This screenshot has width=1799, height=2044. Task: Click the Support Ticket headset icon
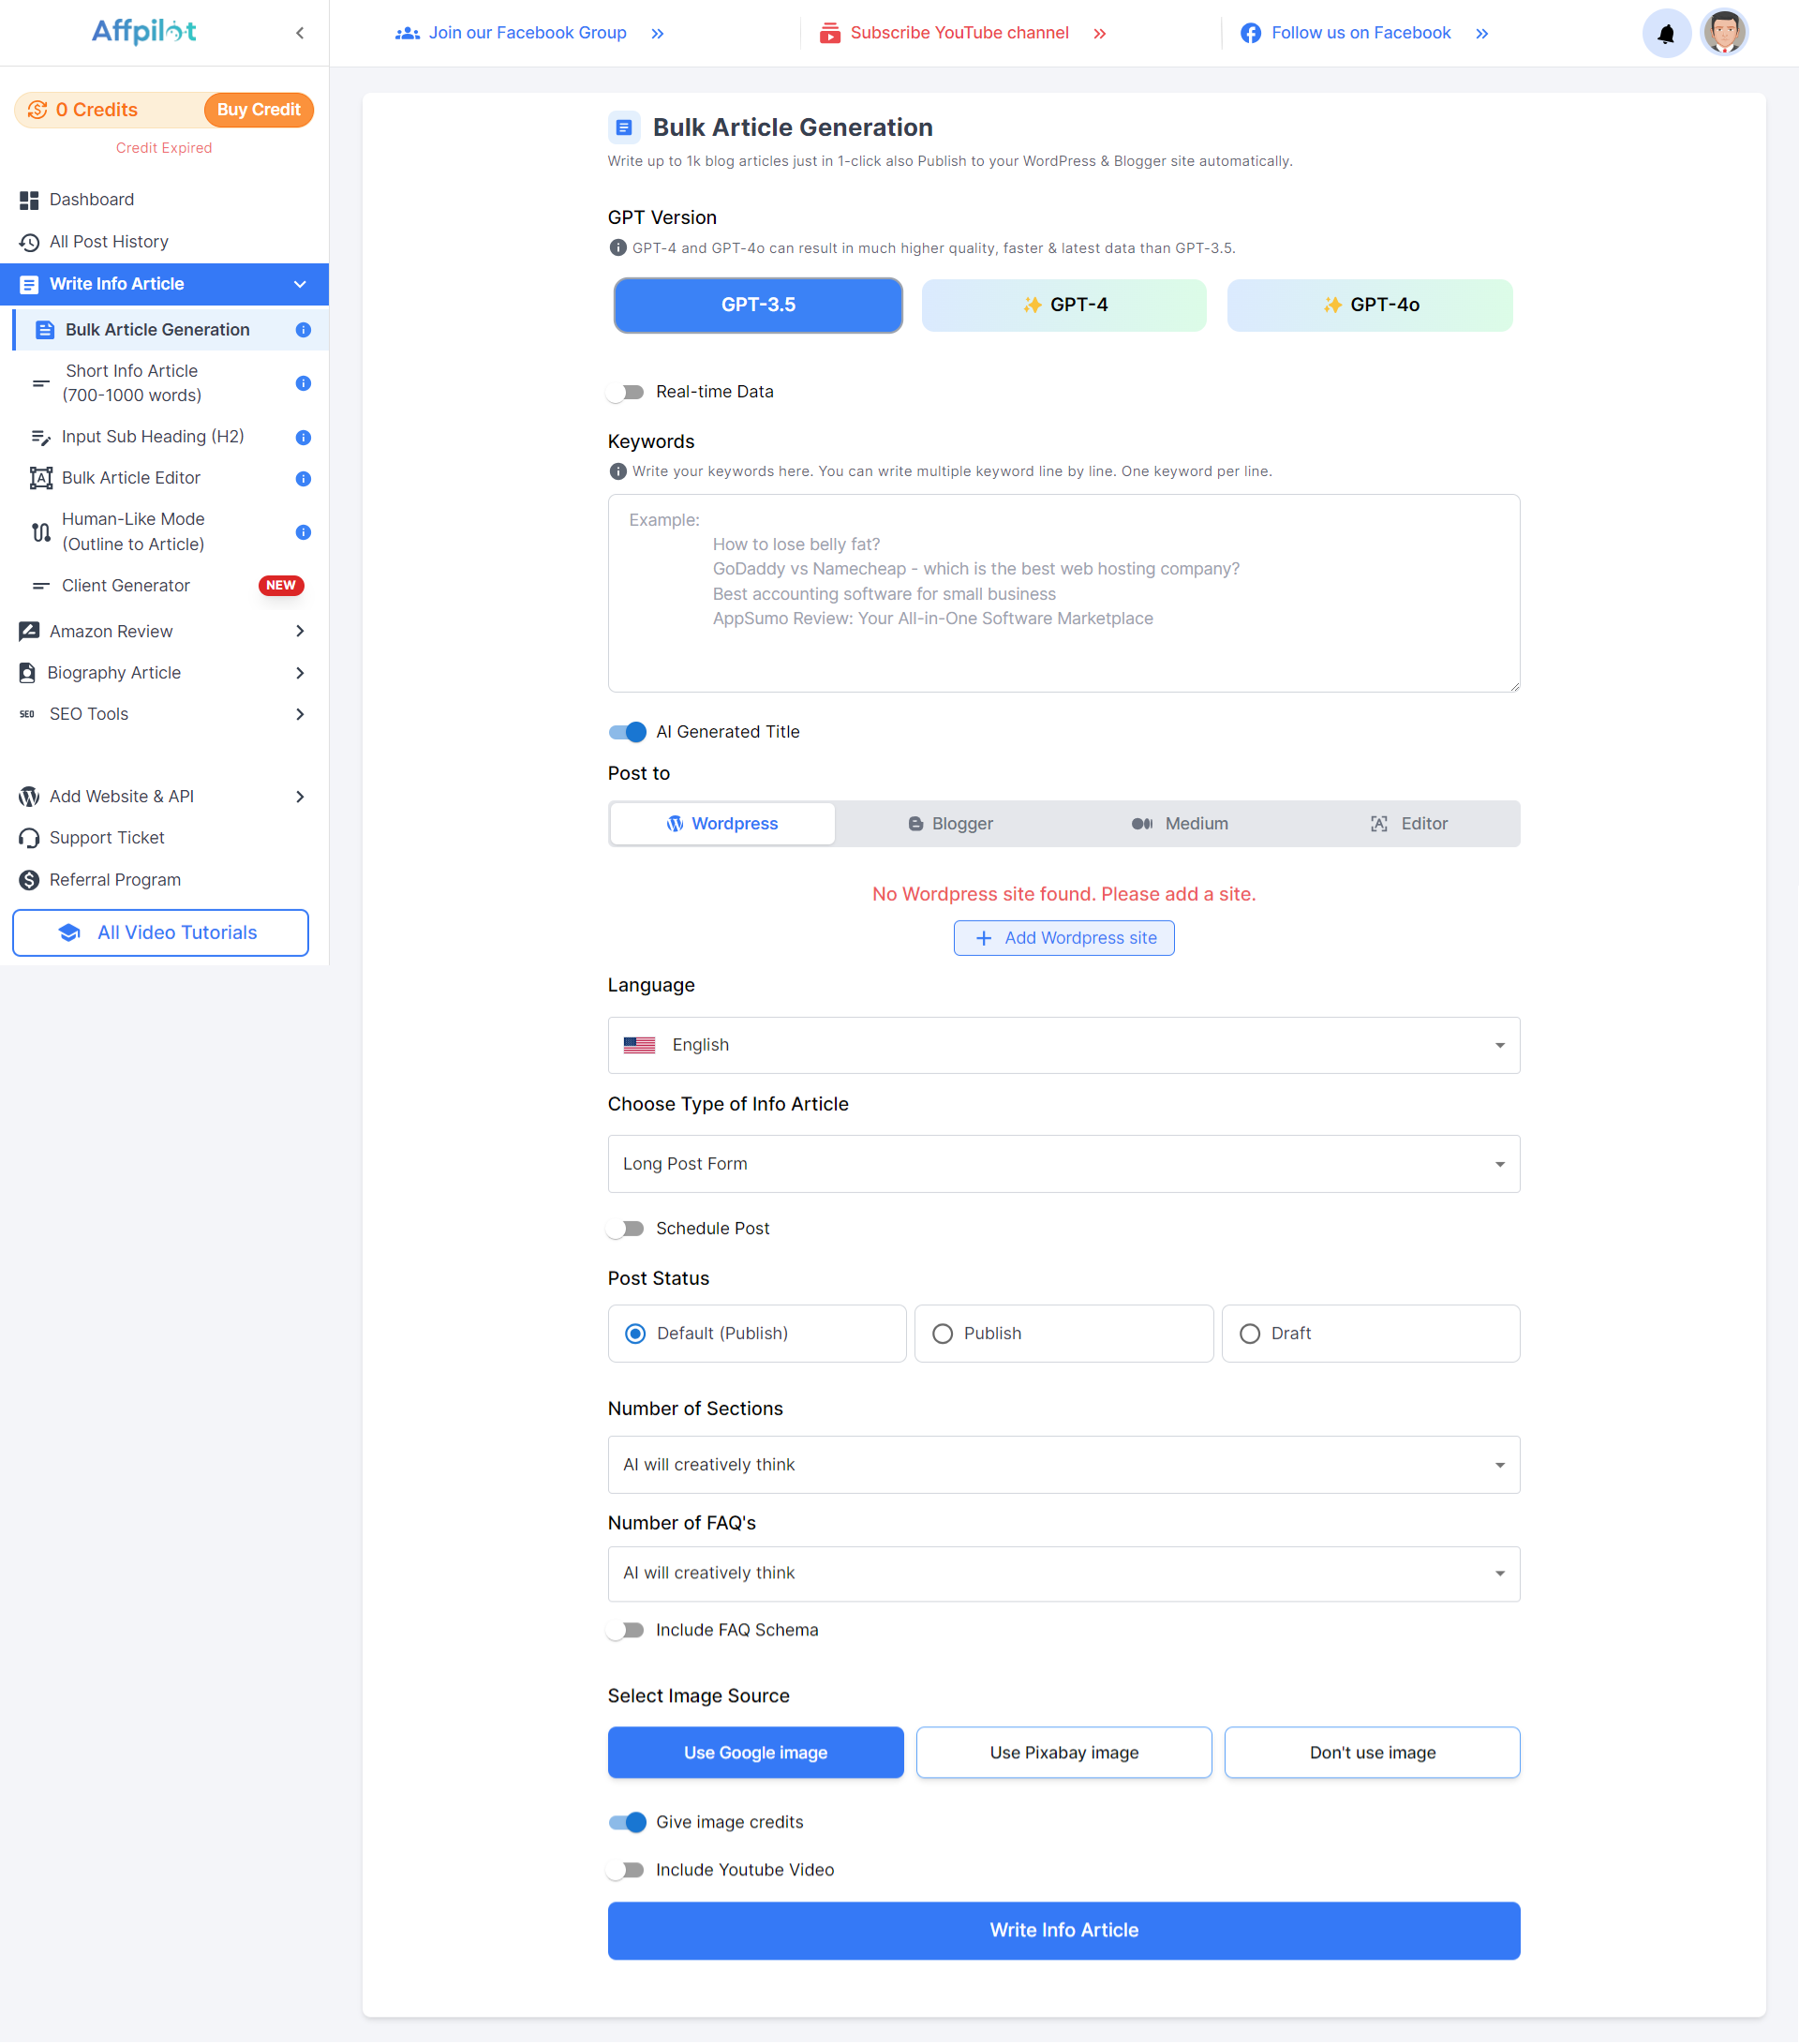[x=29, y=838]
